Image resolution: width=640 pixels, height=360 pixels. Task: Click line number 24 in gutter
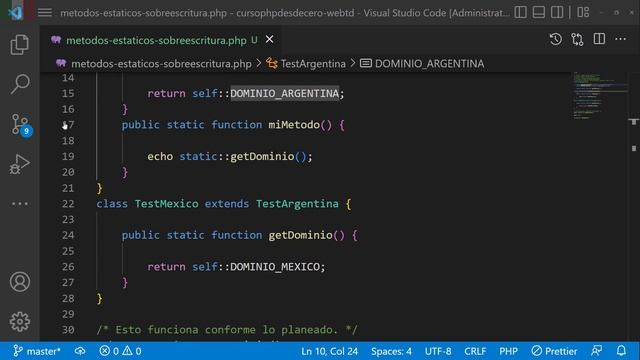click(68, 235)
